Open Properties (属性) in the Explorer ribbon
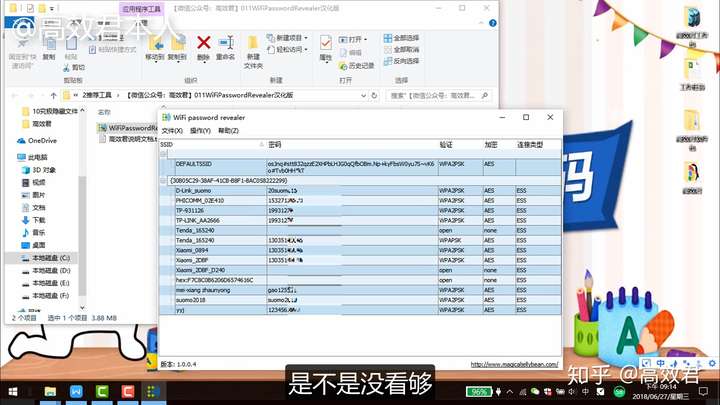Screen dimensions: 720x405 click(326, 48)
